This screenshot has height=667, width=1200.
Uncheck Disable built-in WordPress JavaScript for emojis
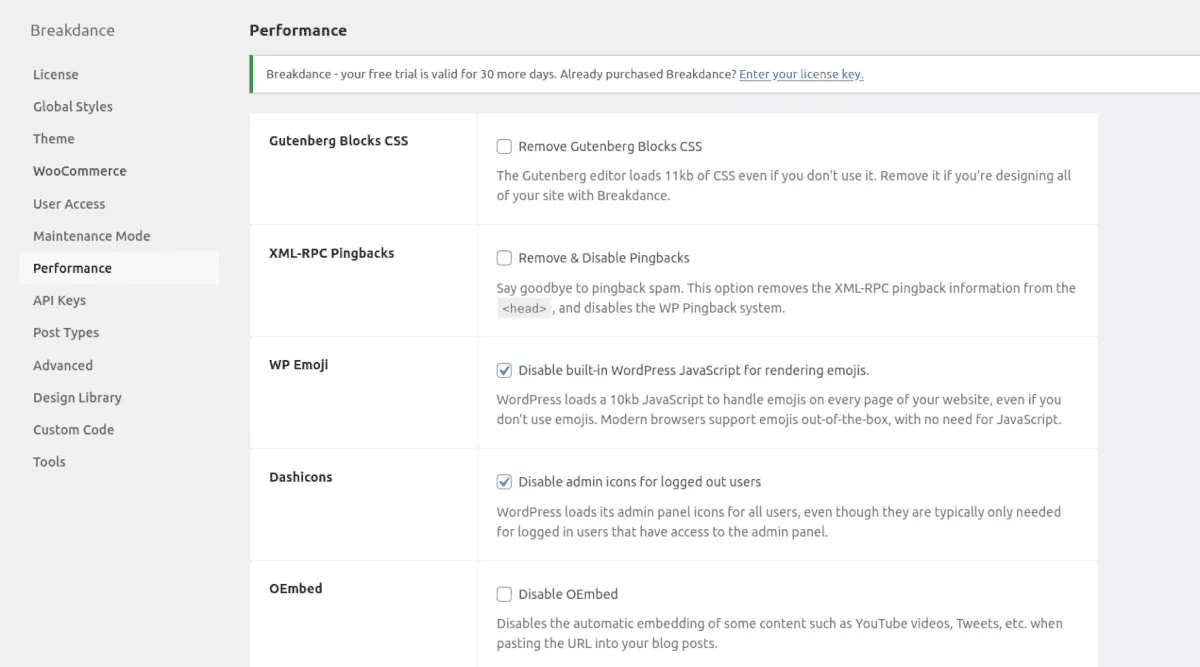pos(504,370)
